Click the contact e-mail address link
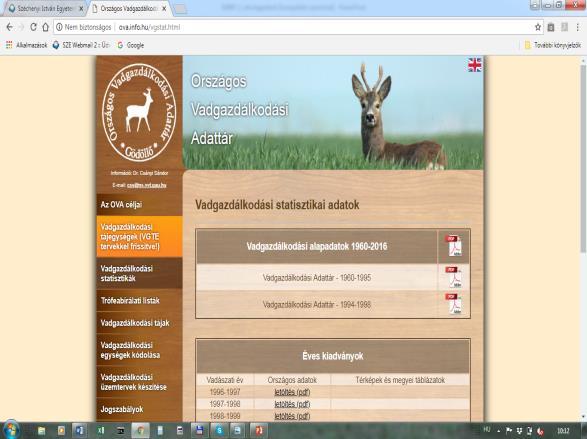587x439 pixels. pyautogui.click(x=146, y=185)
